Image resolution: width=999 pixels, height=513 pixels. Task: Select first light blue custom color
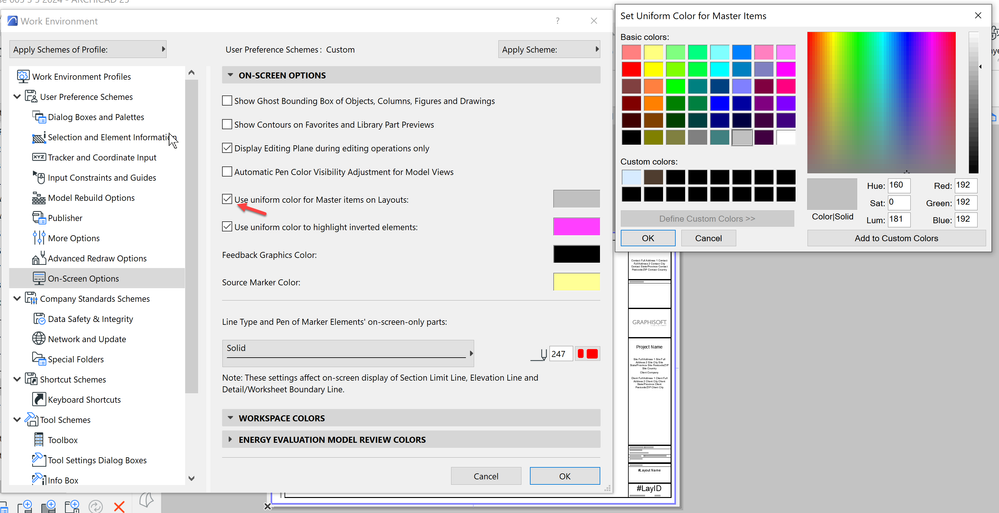coord(631,177)
